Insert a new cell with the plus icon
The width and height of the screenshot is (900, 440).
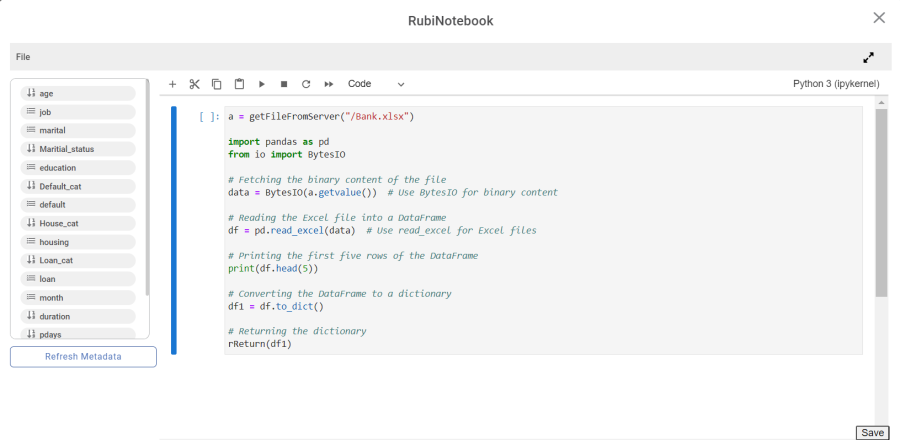point(172,84)
